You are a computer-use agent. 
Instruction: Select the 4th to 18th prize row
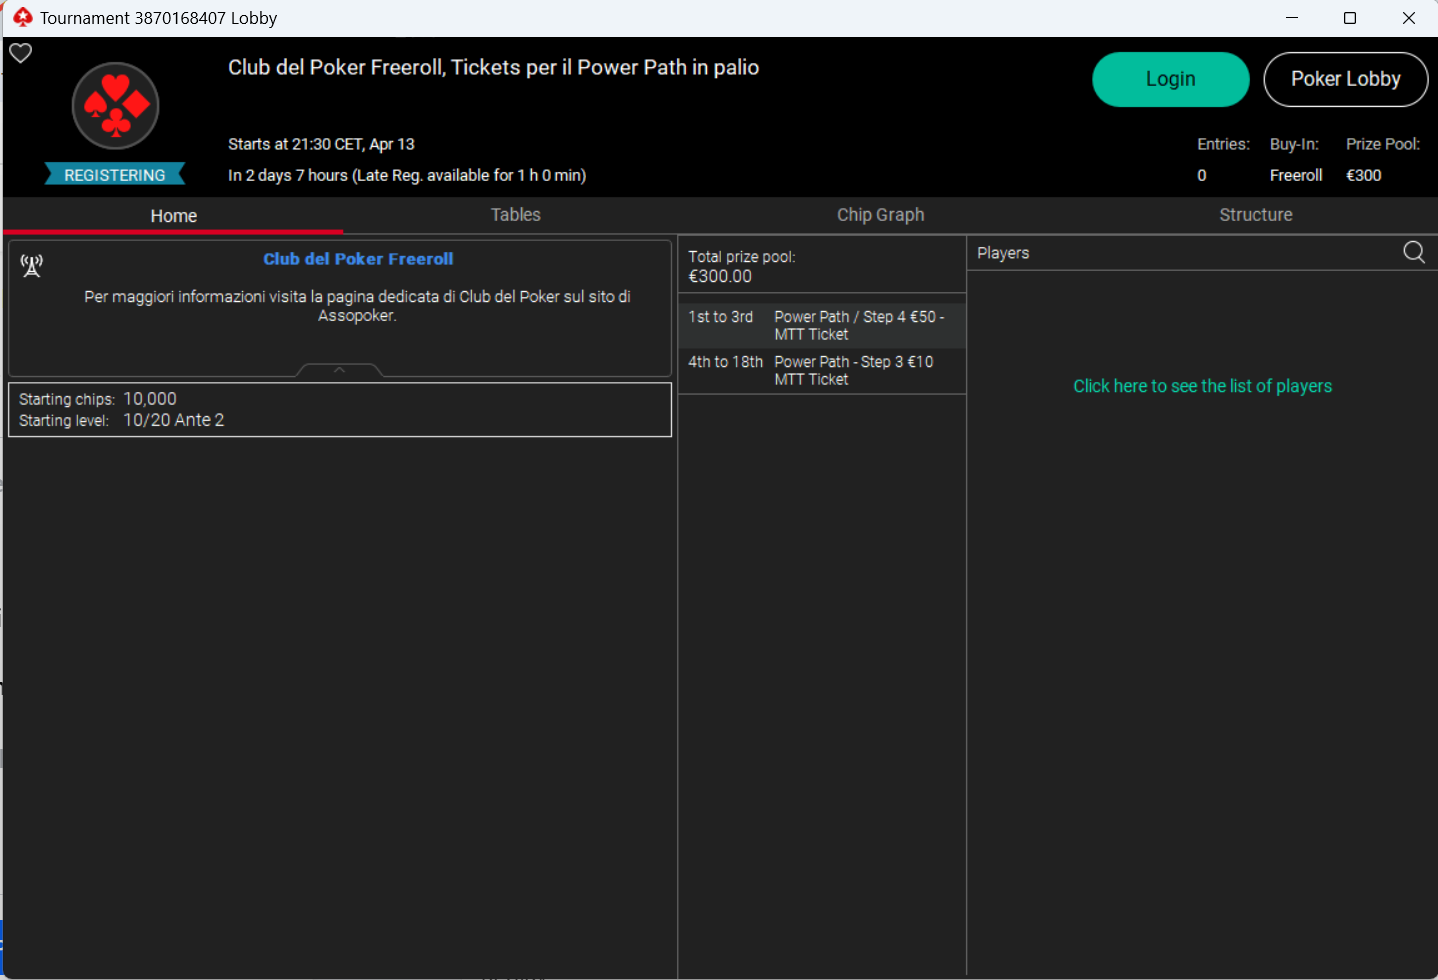tap(822, 370)
